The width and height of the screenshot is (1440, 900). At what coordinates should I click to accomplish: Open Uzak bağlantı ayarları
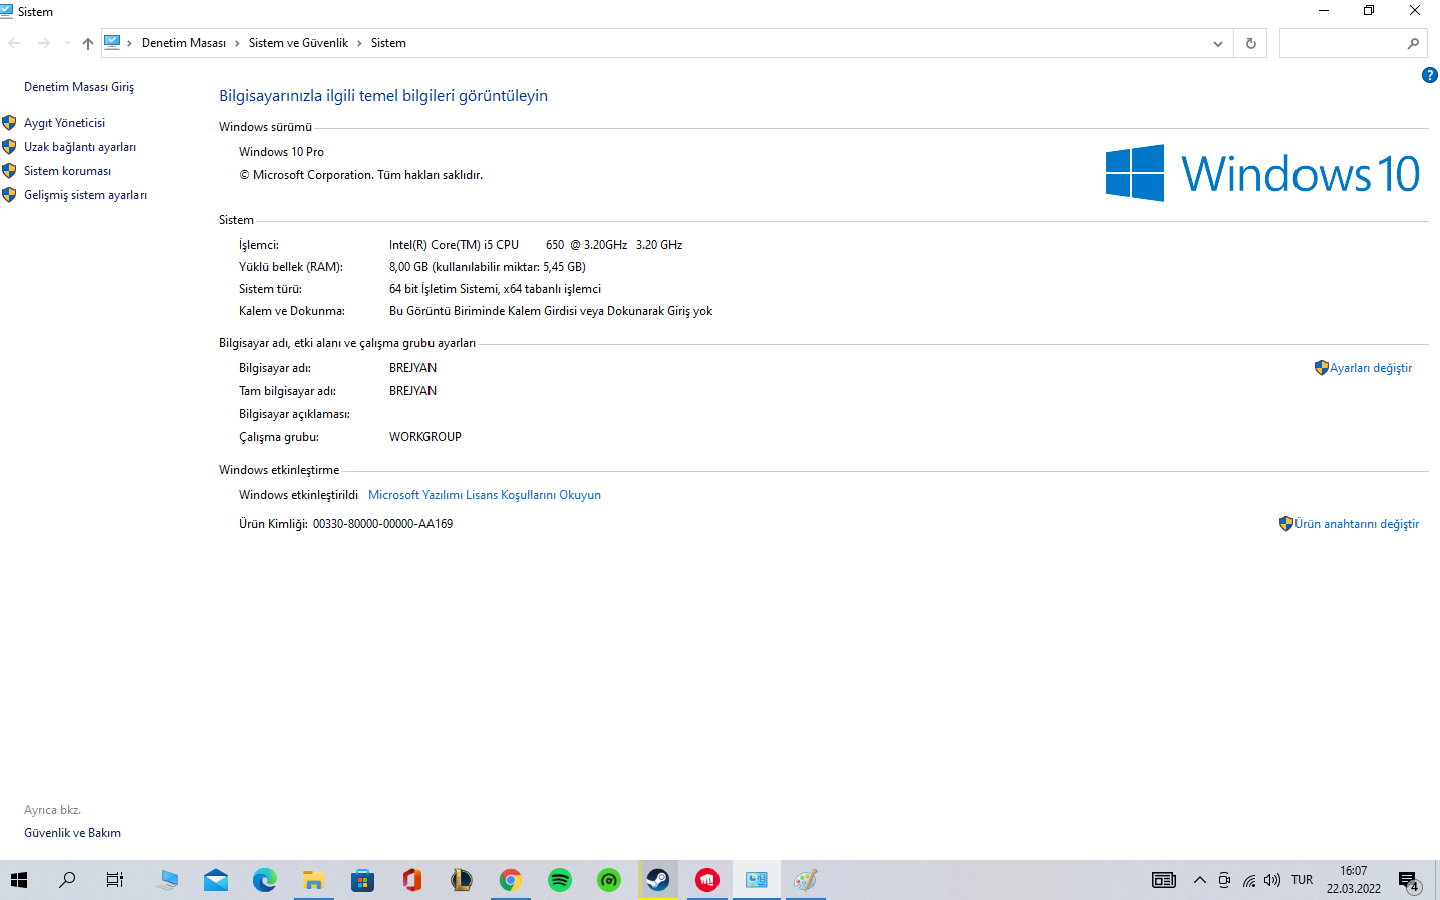coord(80,147)
